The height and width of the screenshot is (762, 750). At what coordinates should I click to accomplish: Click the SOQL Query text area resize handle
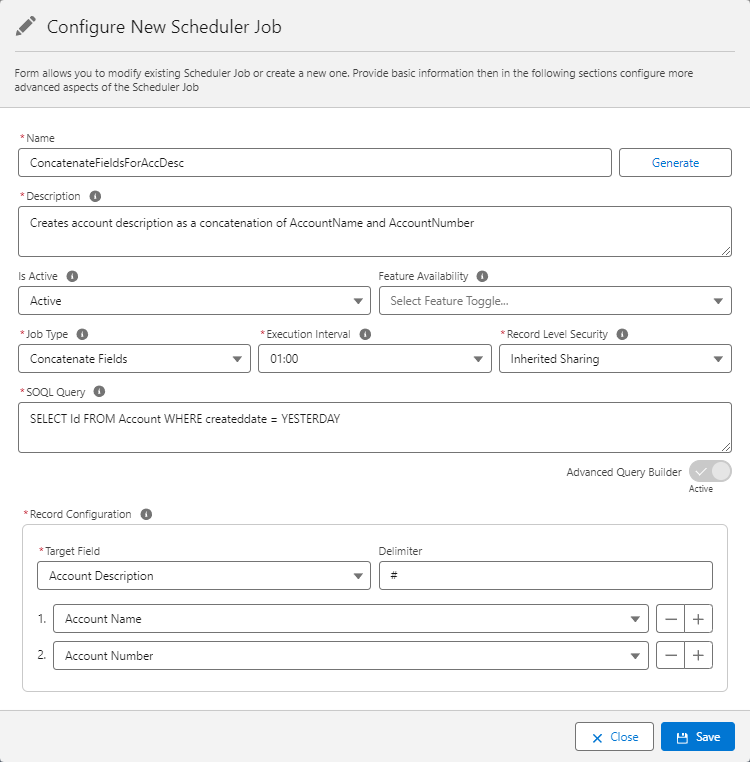726,447
